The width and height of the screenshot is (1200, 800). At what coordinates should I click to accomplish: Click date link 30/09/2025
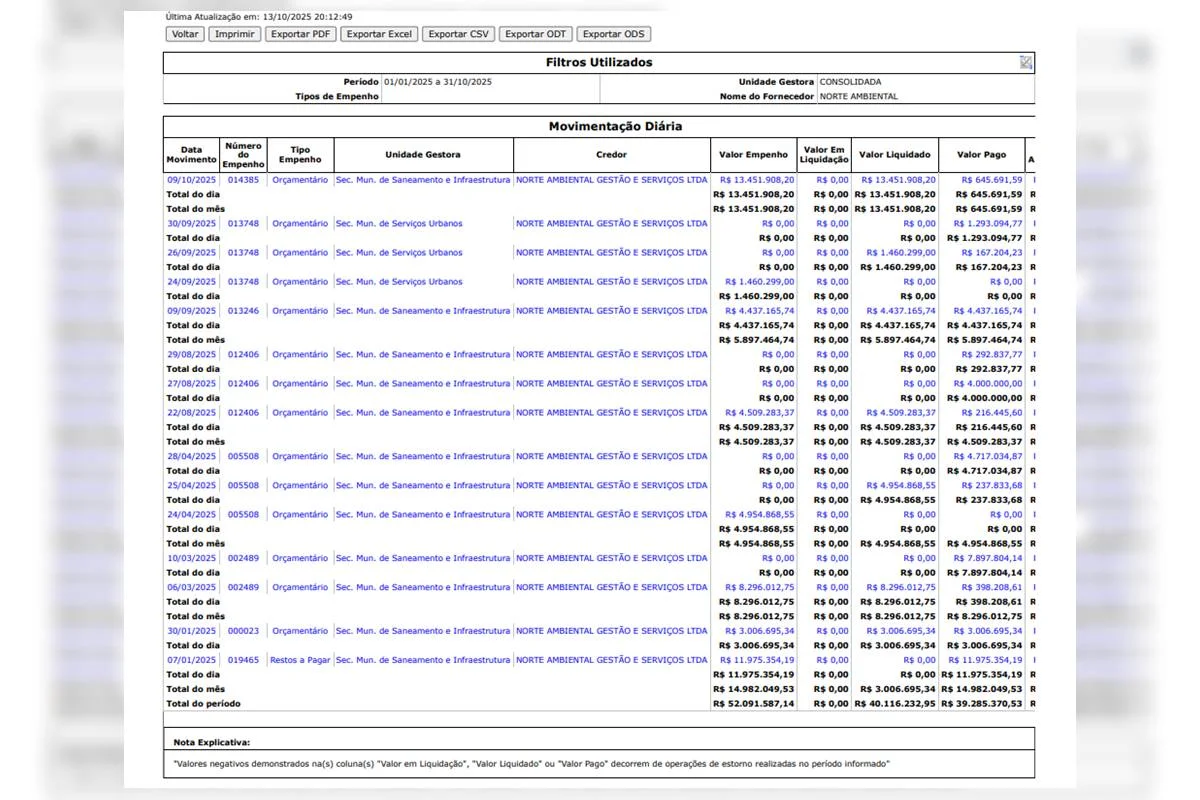[x=191, y=224]
